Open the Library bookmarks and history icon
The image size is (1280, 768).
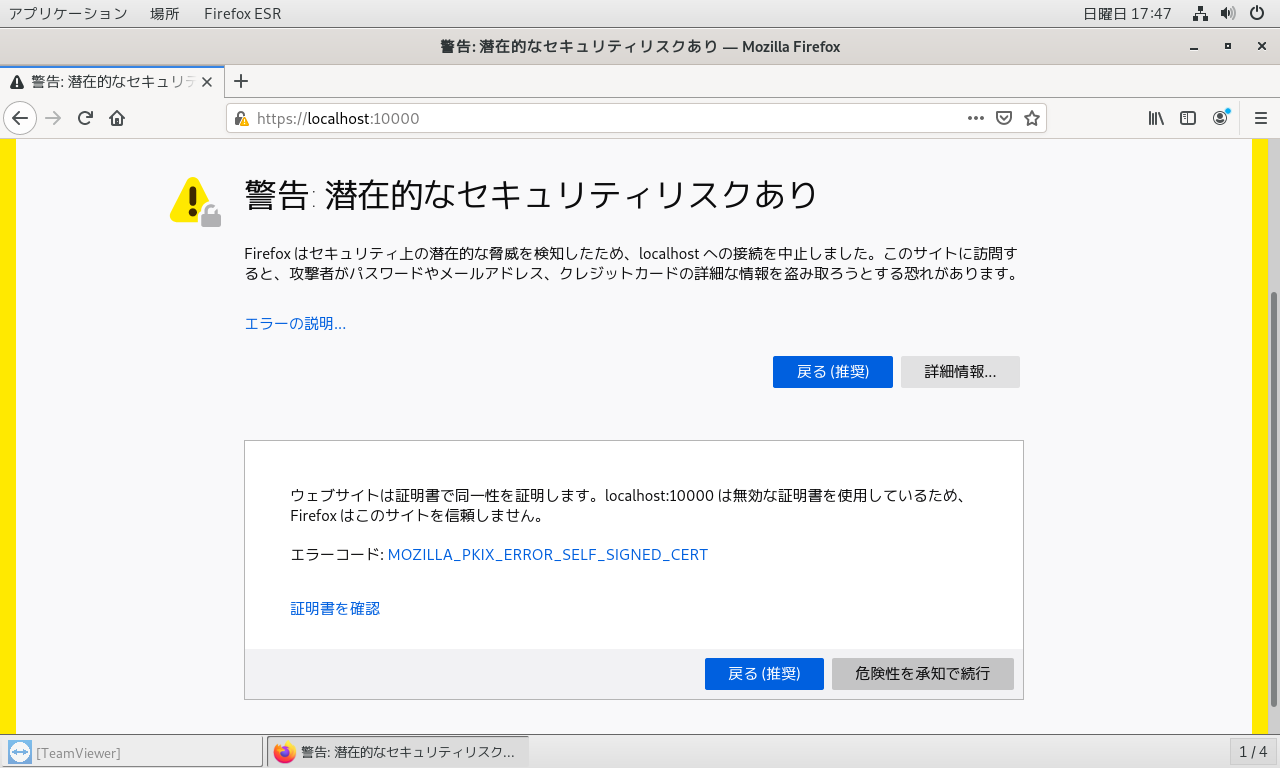pyautogui.click(x=1156, y=118)
